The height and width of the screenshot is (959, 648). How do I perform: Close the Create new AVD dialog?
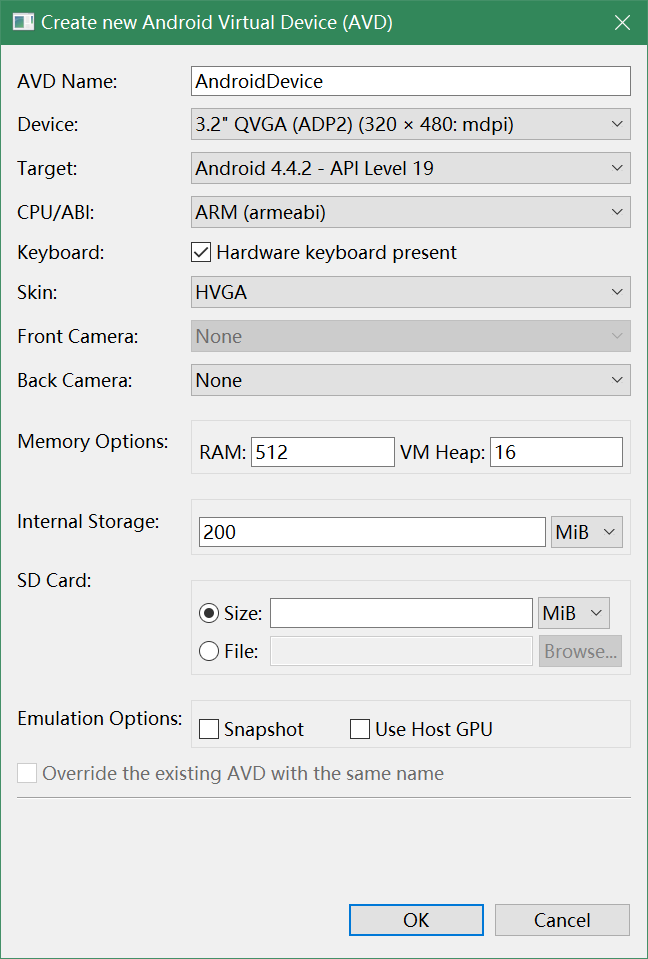pos(622,22)
